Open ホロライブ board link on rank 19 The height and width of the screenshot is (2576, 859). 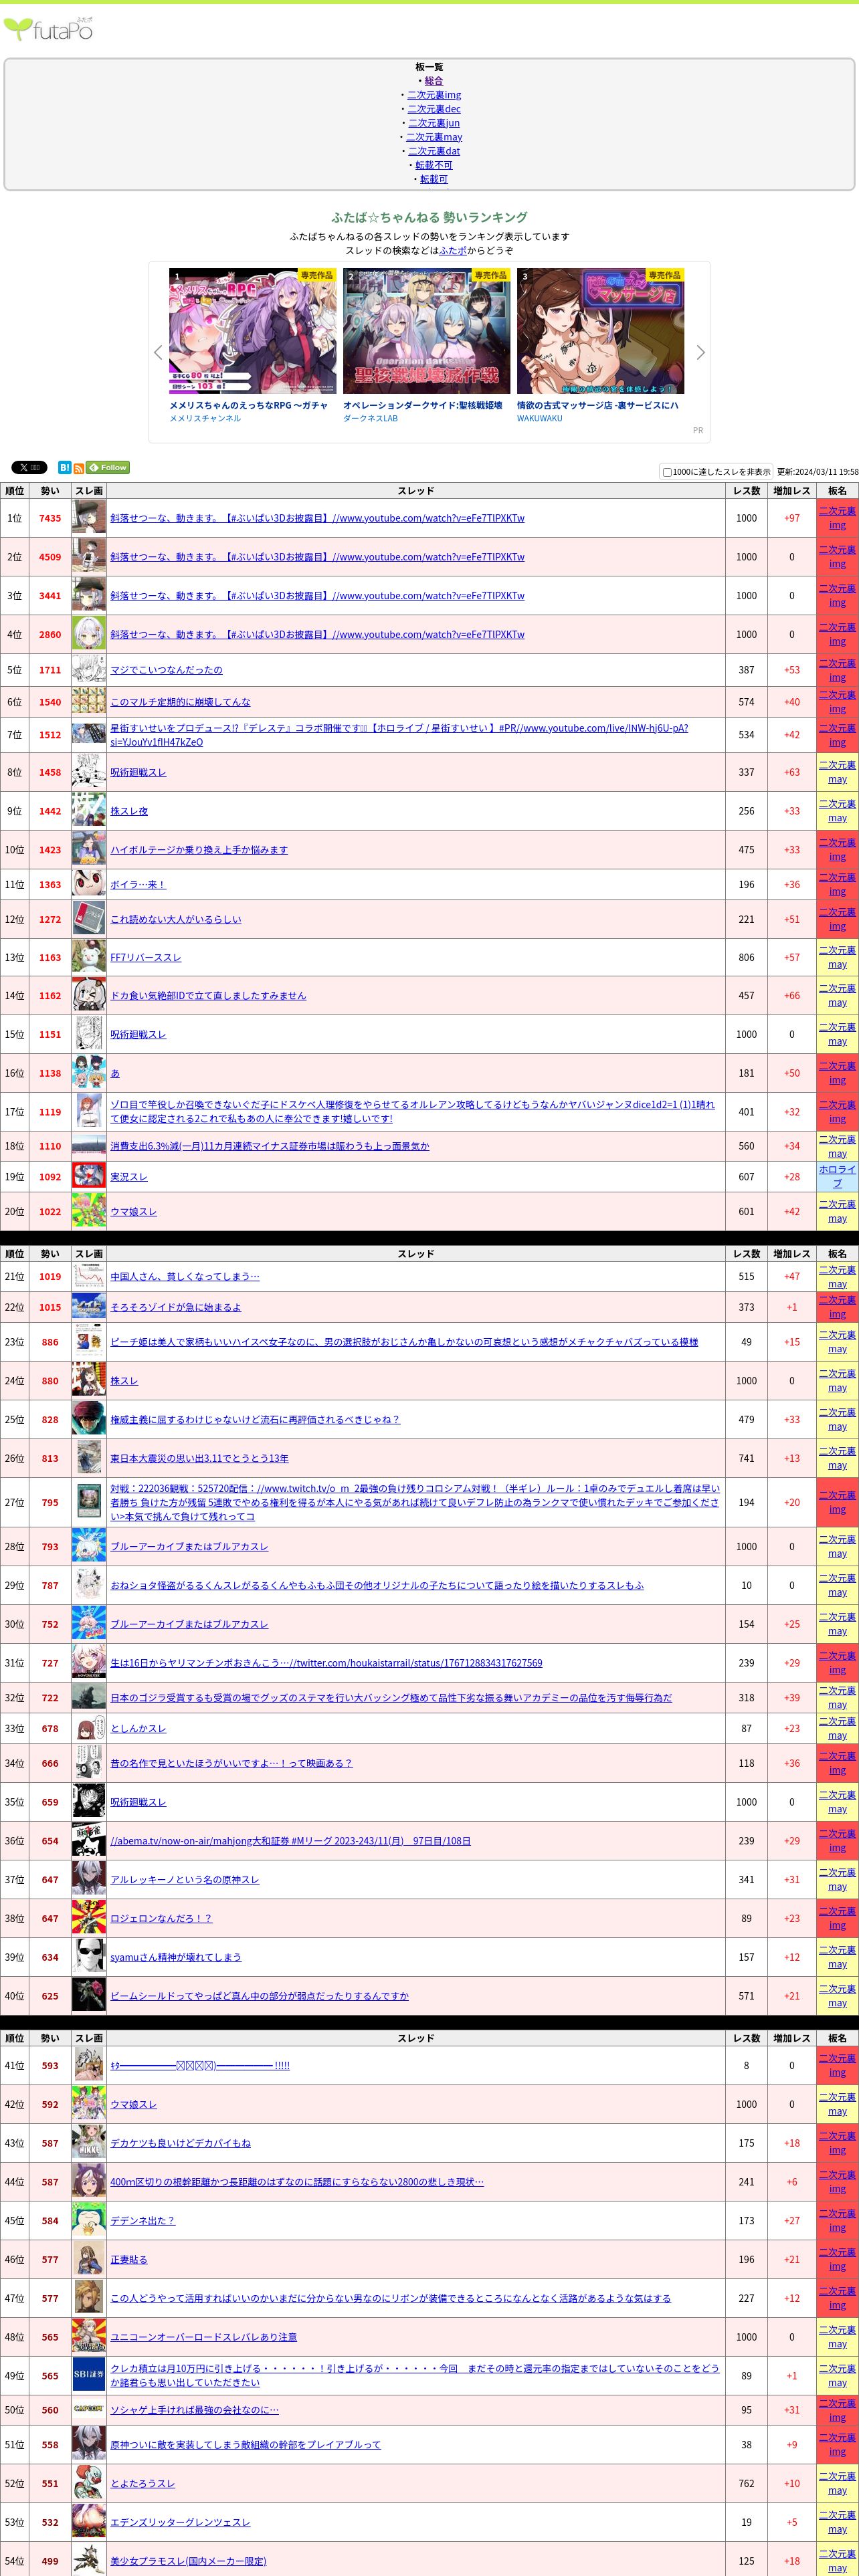pos(837,1176)
